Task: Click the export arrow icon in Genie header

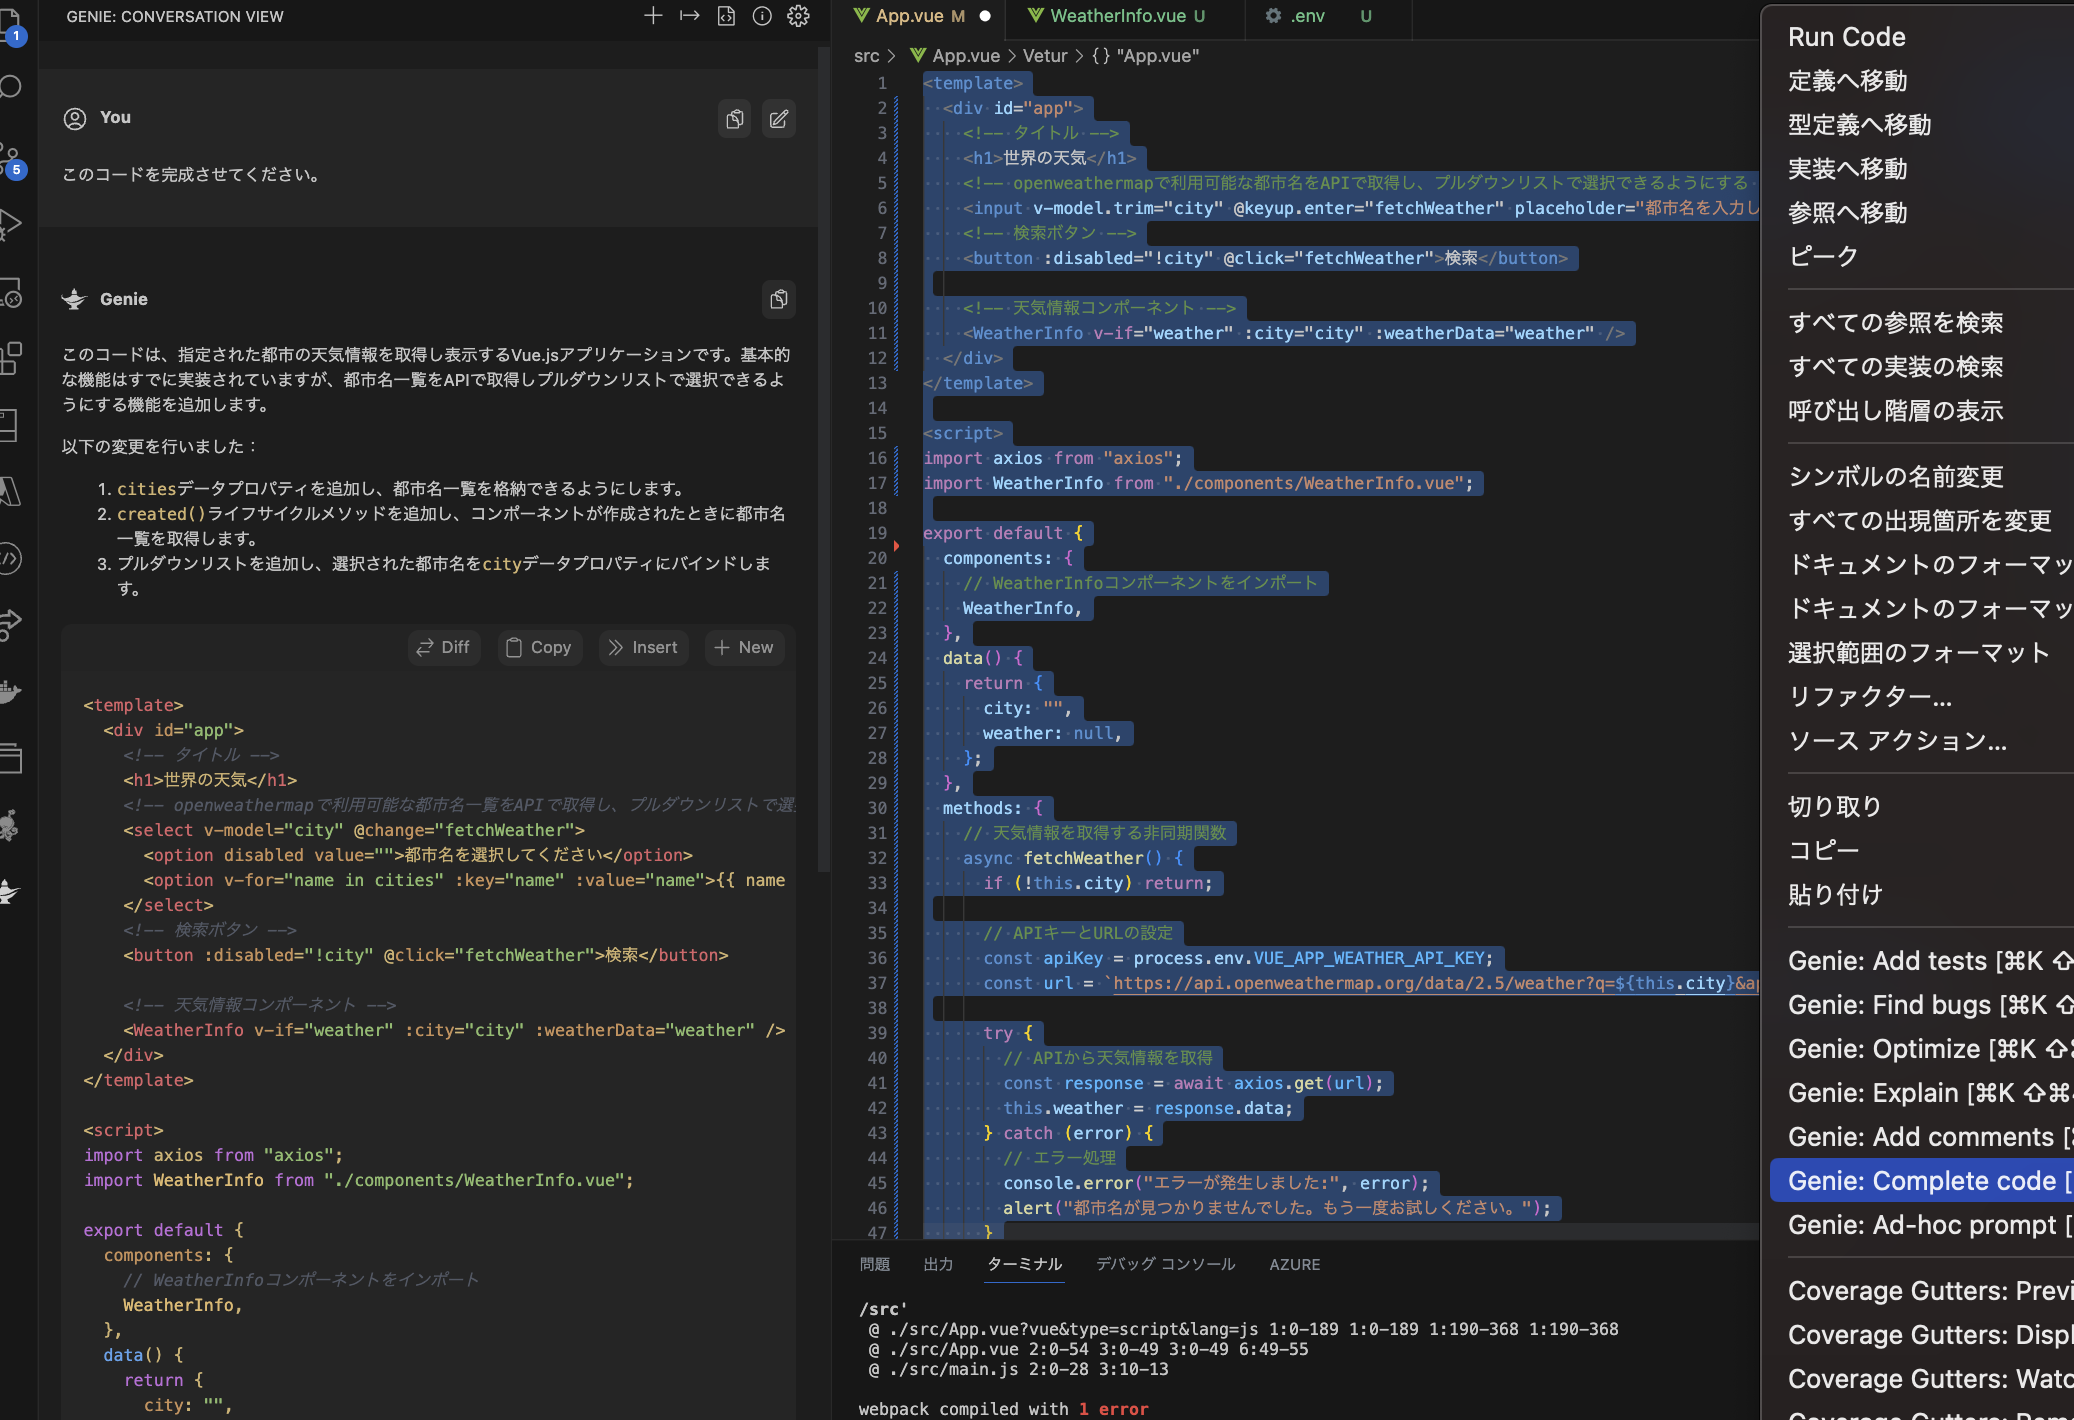Action: (x=689, y=16)
